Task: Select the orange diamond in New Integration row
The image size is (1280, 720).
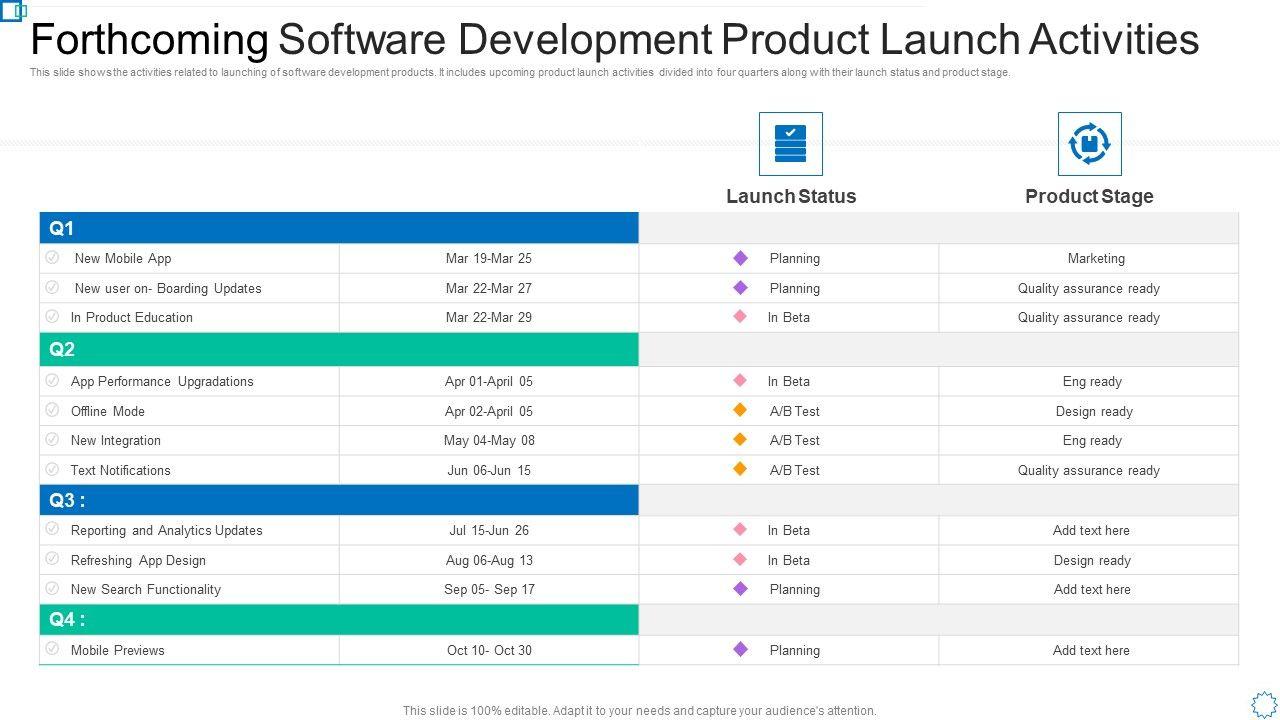Action: [740, 439]
